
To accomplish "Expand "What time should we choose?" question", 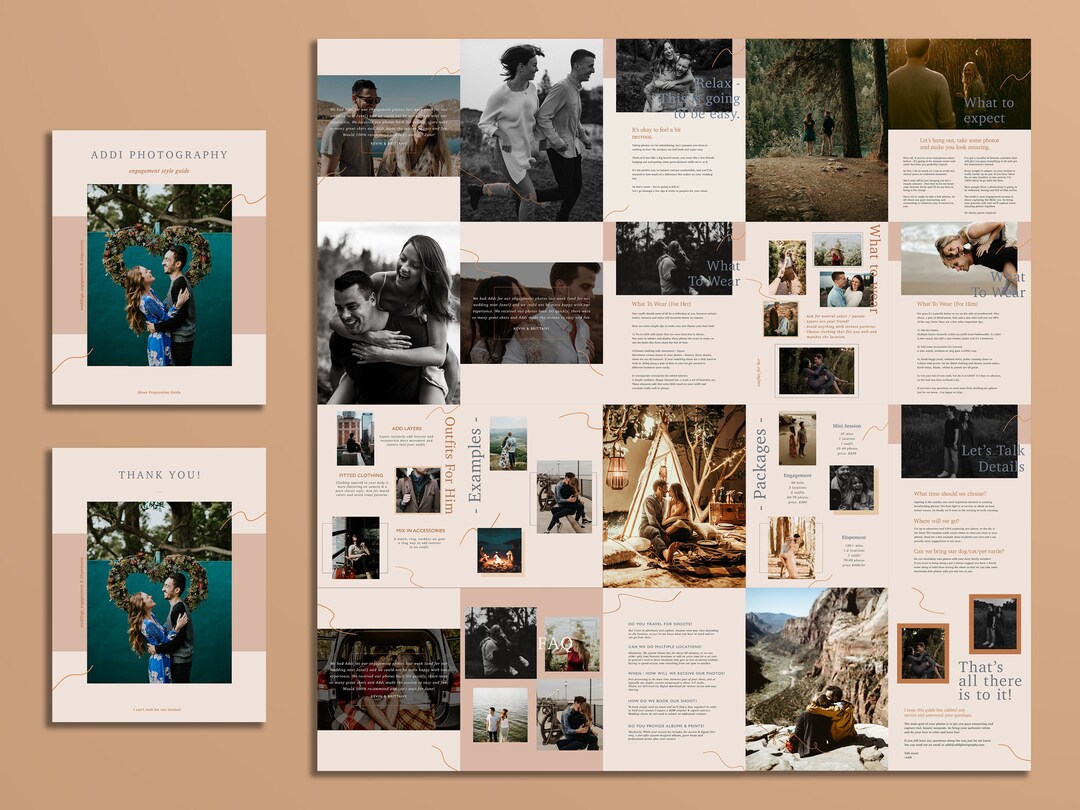I will pyautogui.click(x=950, y=493).
